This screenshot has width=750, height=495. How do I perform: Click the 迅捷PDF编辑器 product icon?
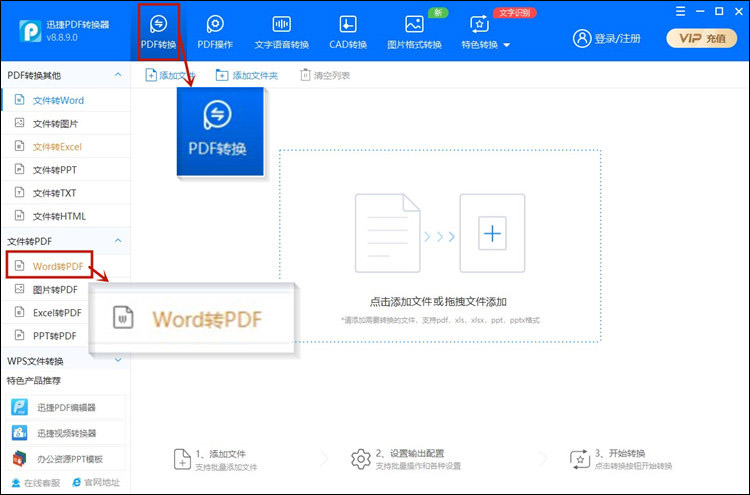[20, 407]
